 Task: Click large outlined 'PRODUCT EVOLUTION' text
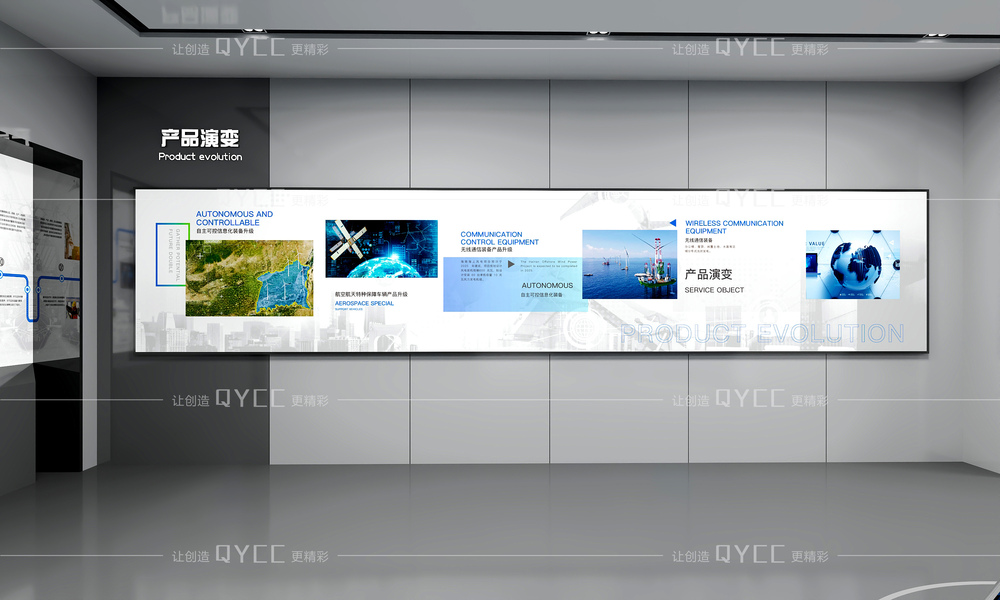pyautogui.click(x=762, y=333)
